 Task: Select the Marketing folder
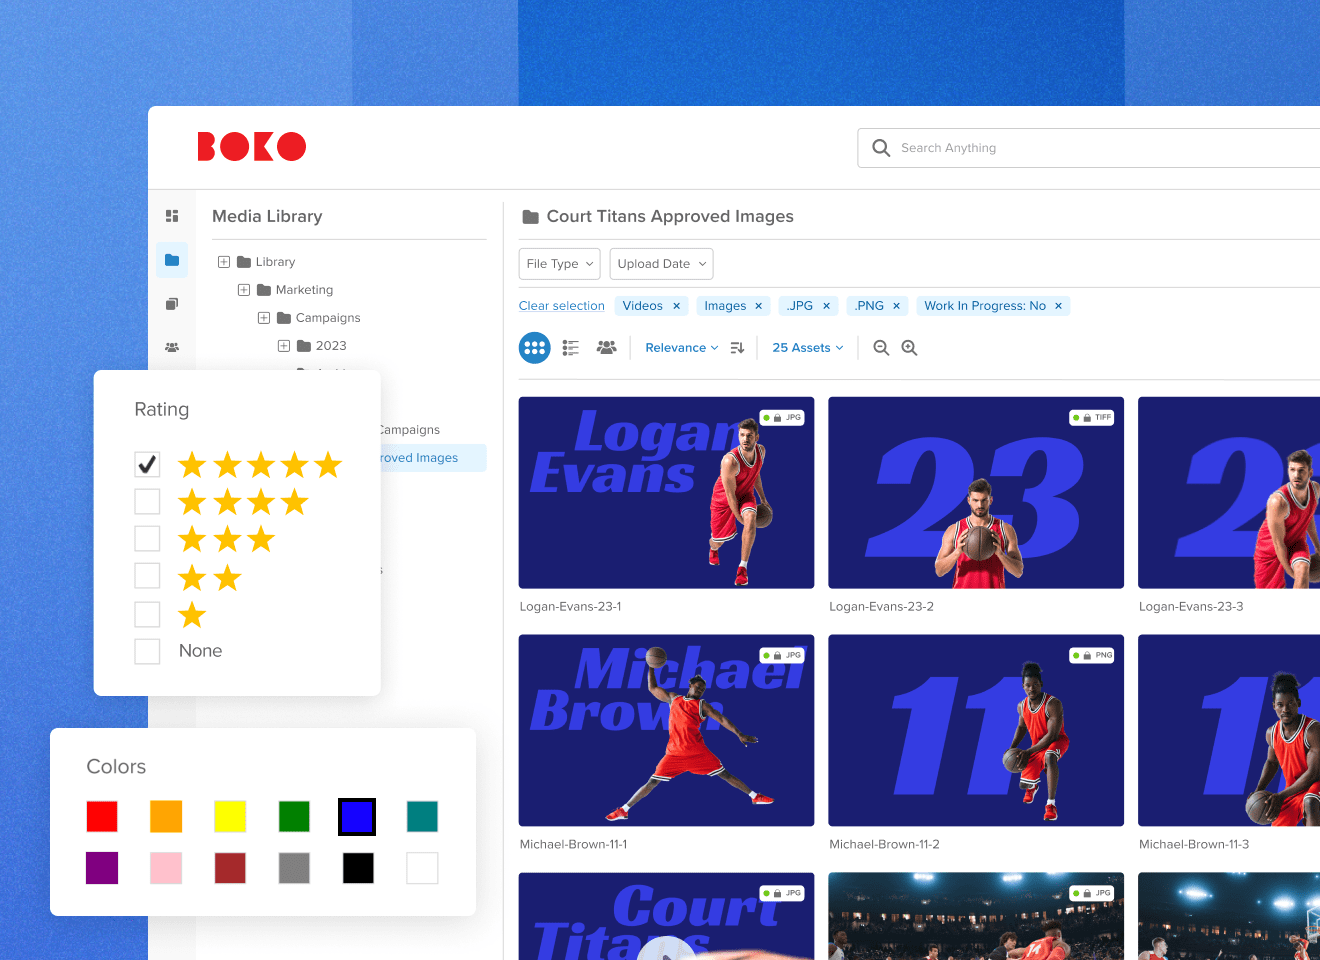(x=295, y=290)
